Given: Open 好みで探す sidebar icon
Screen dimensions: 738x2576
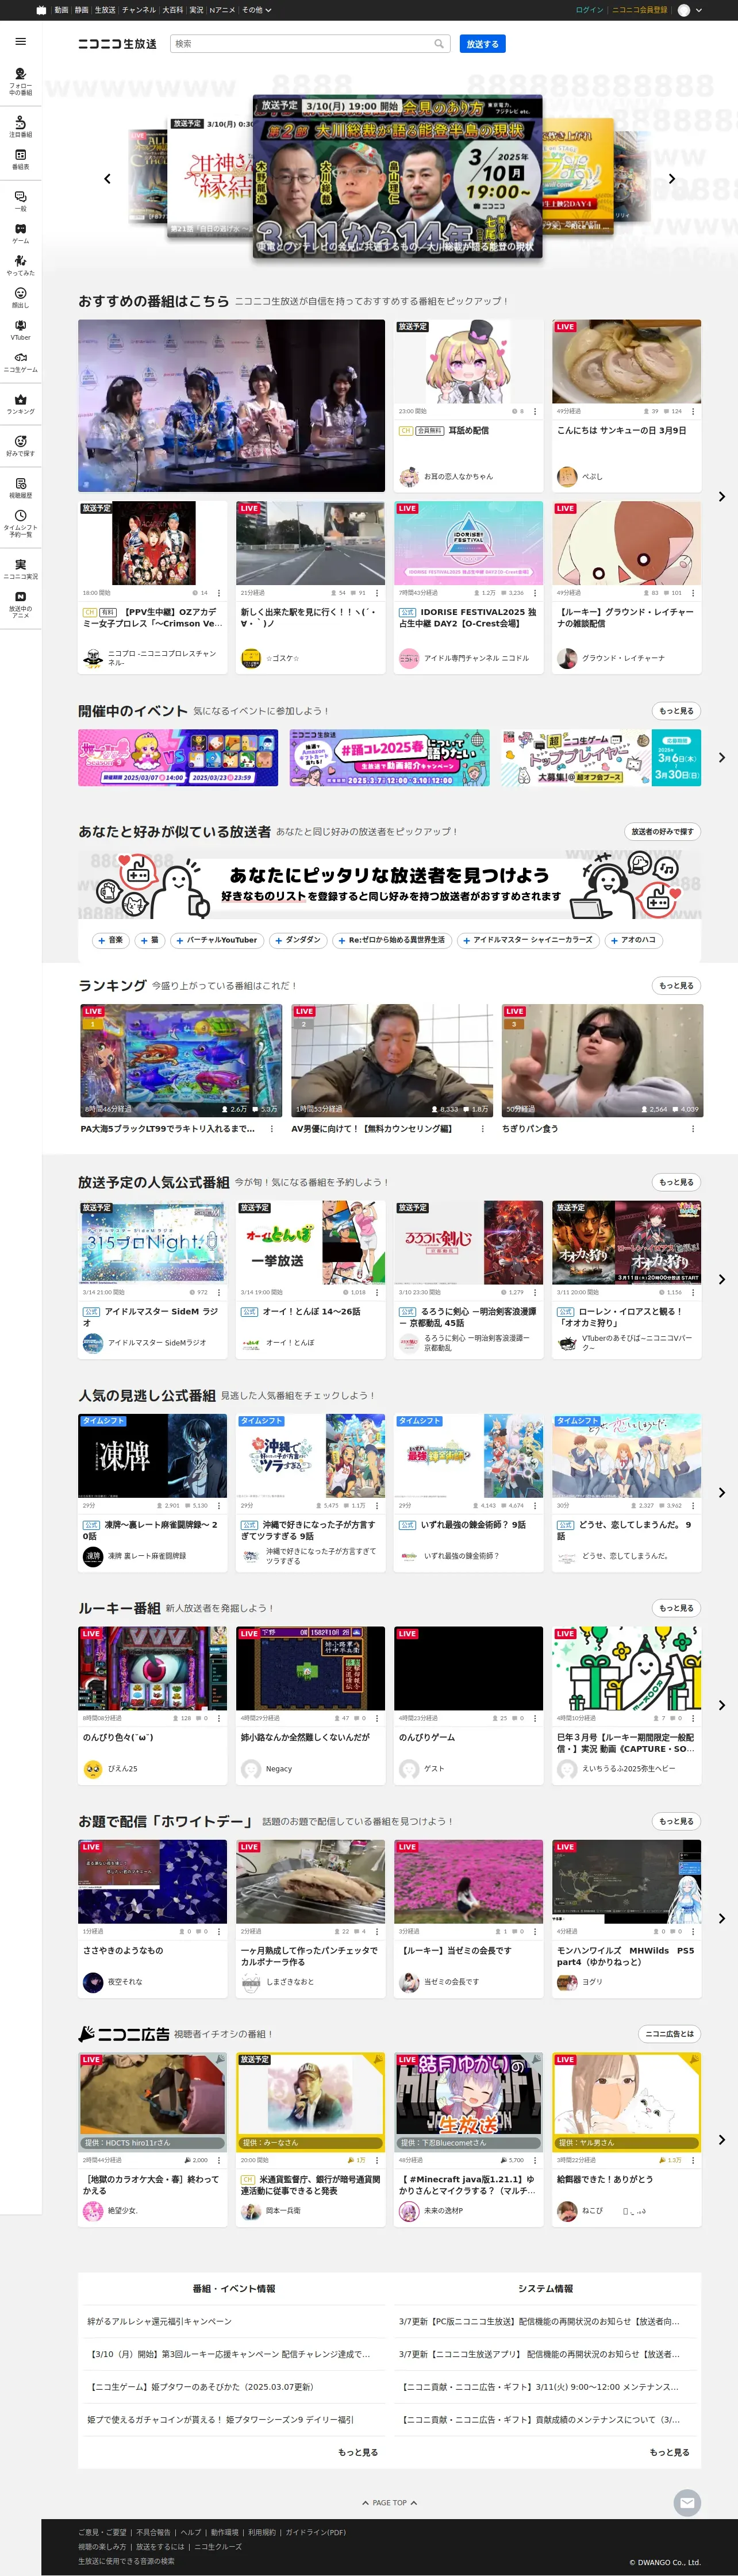Looking at the screenshot, I should point(20,445).
